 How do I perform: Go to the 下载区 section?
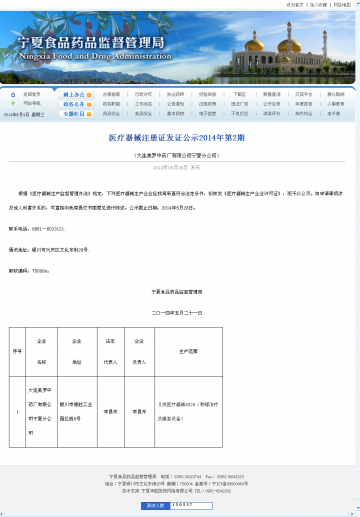239,94
